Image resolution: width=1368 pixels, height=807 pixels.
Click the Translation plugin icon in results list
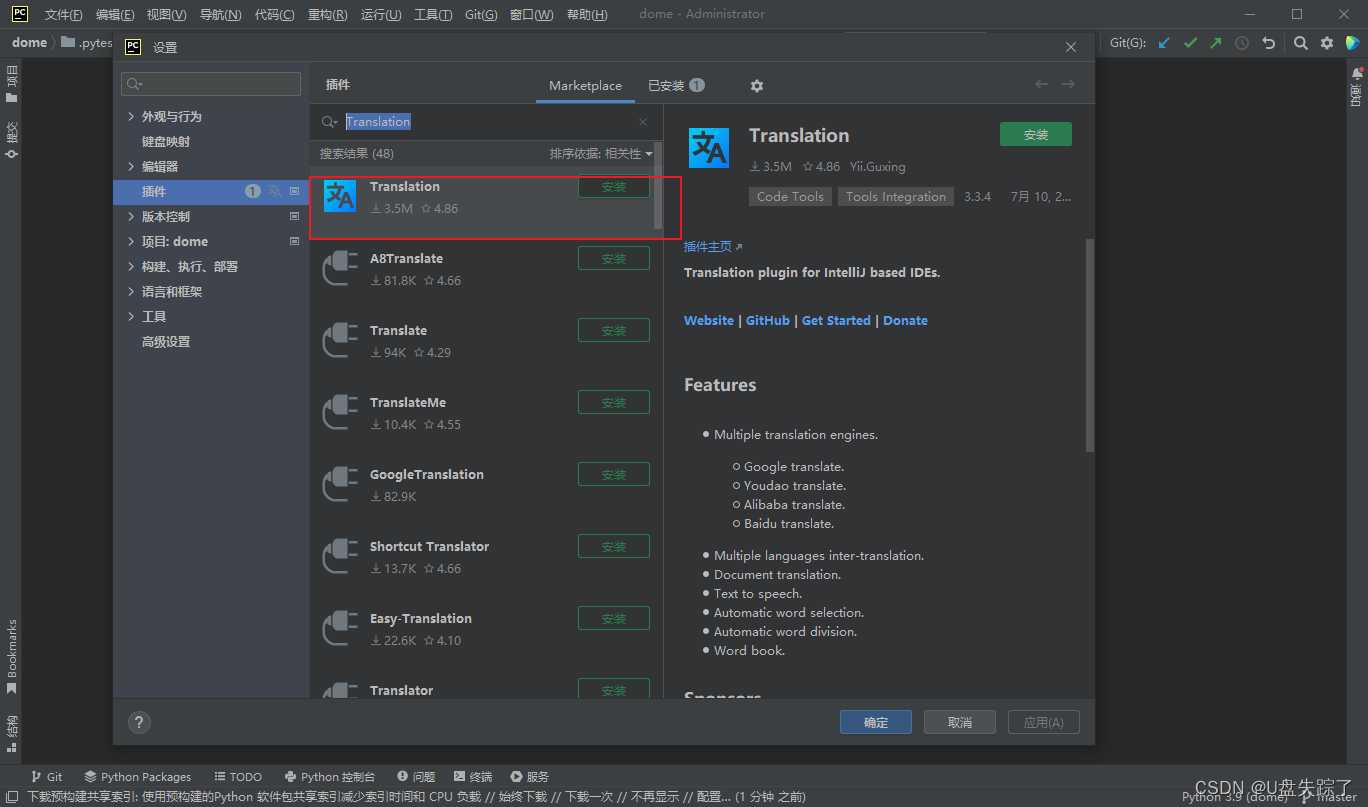pyautogui.click(x=340, y=196)
